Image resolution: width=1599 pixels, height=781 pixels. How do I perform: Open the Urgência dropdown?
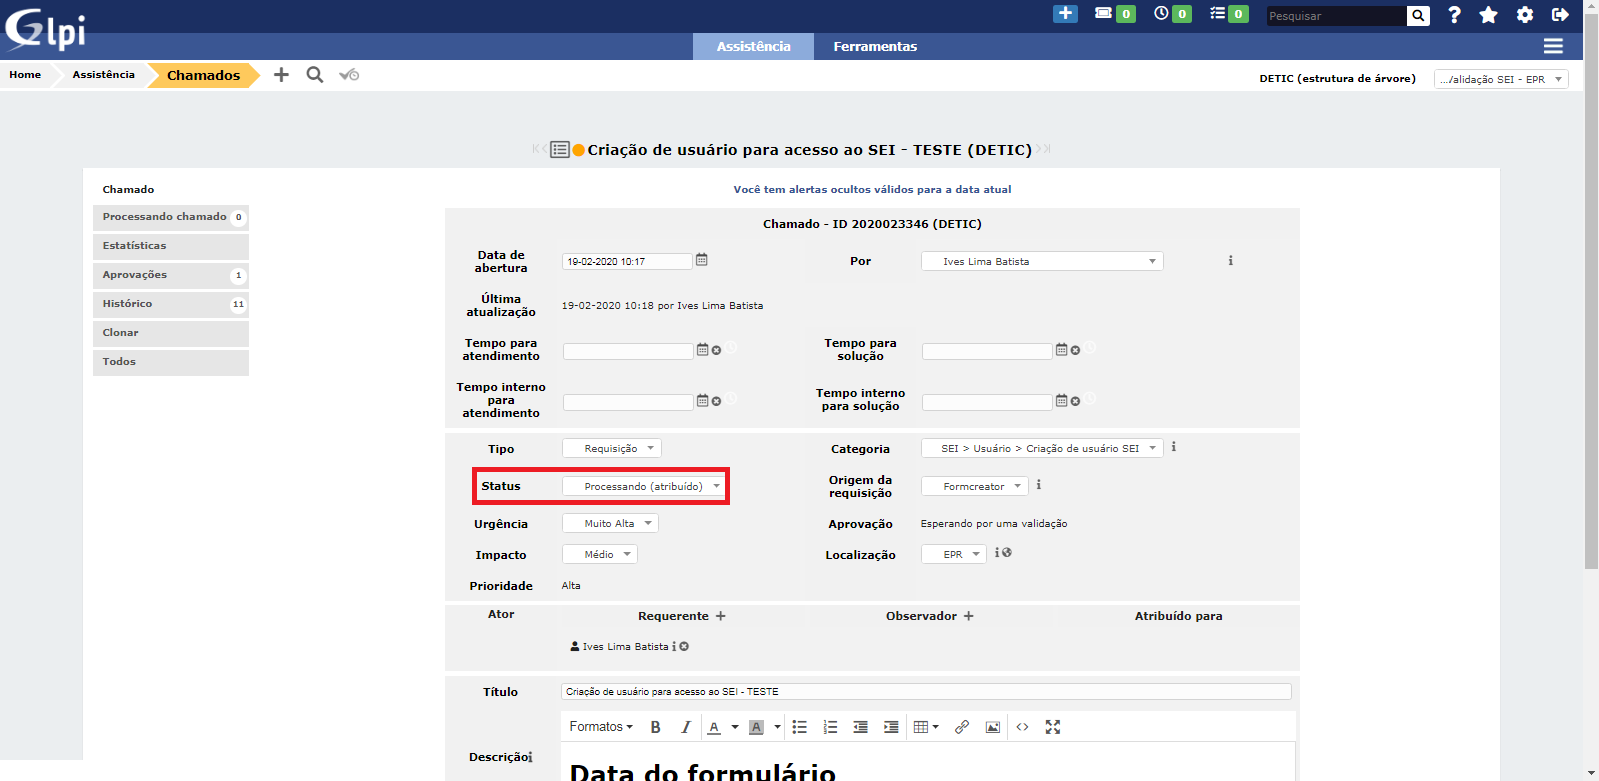610,523
